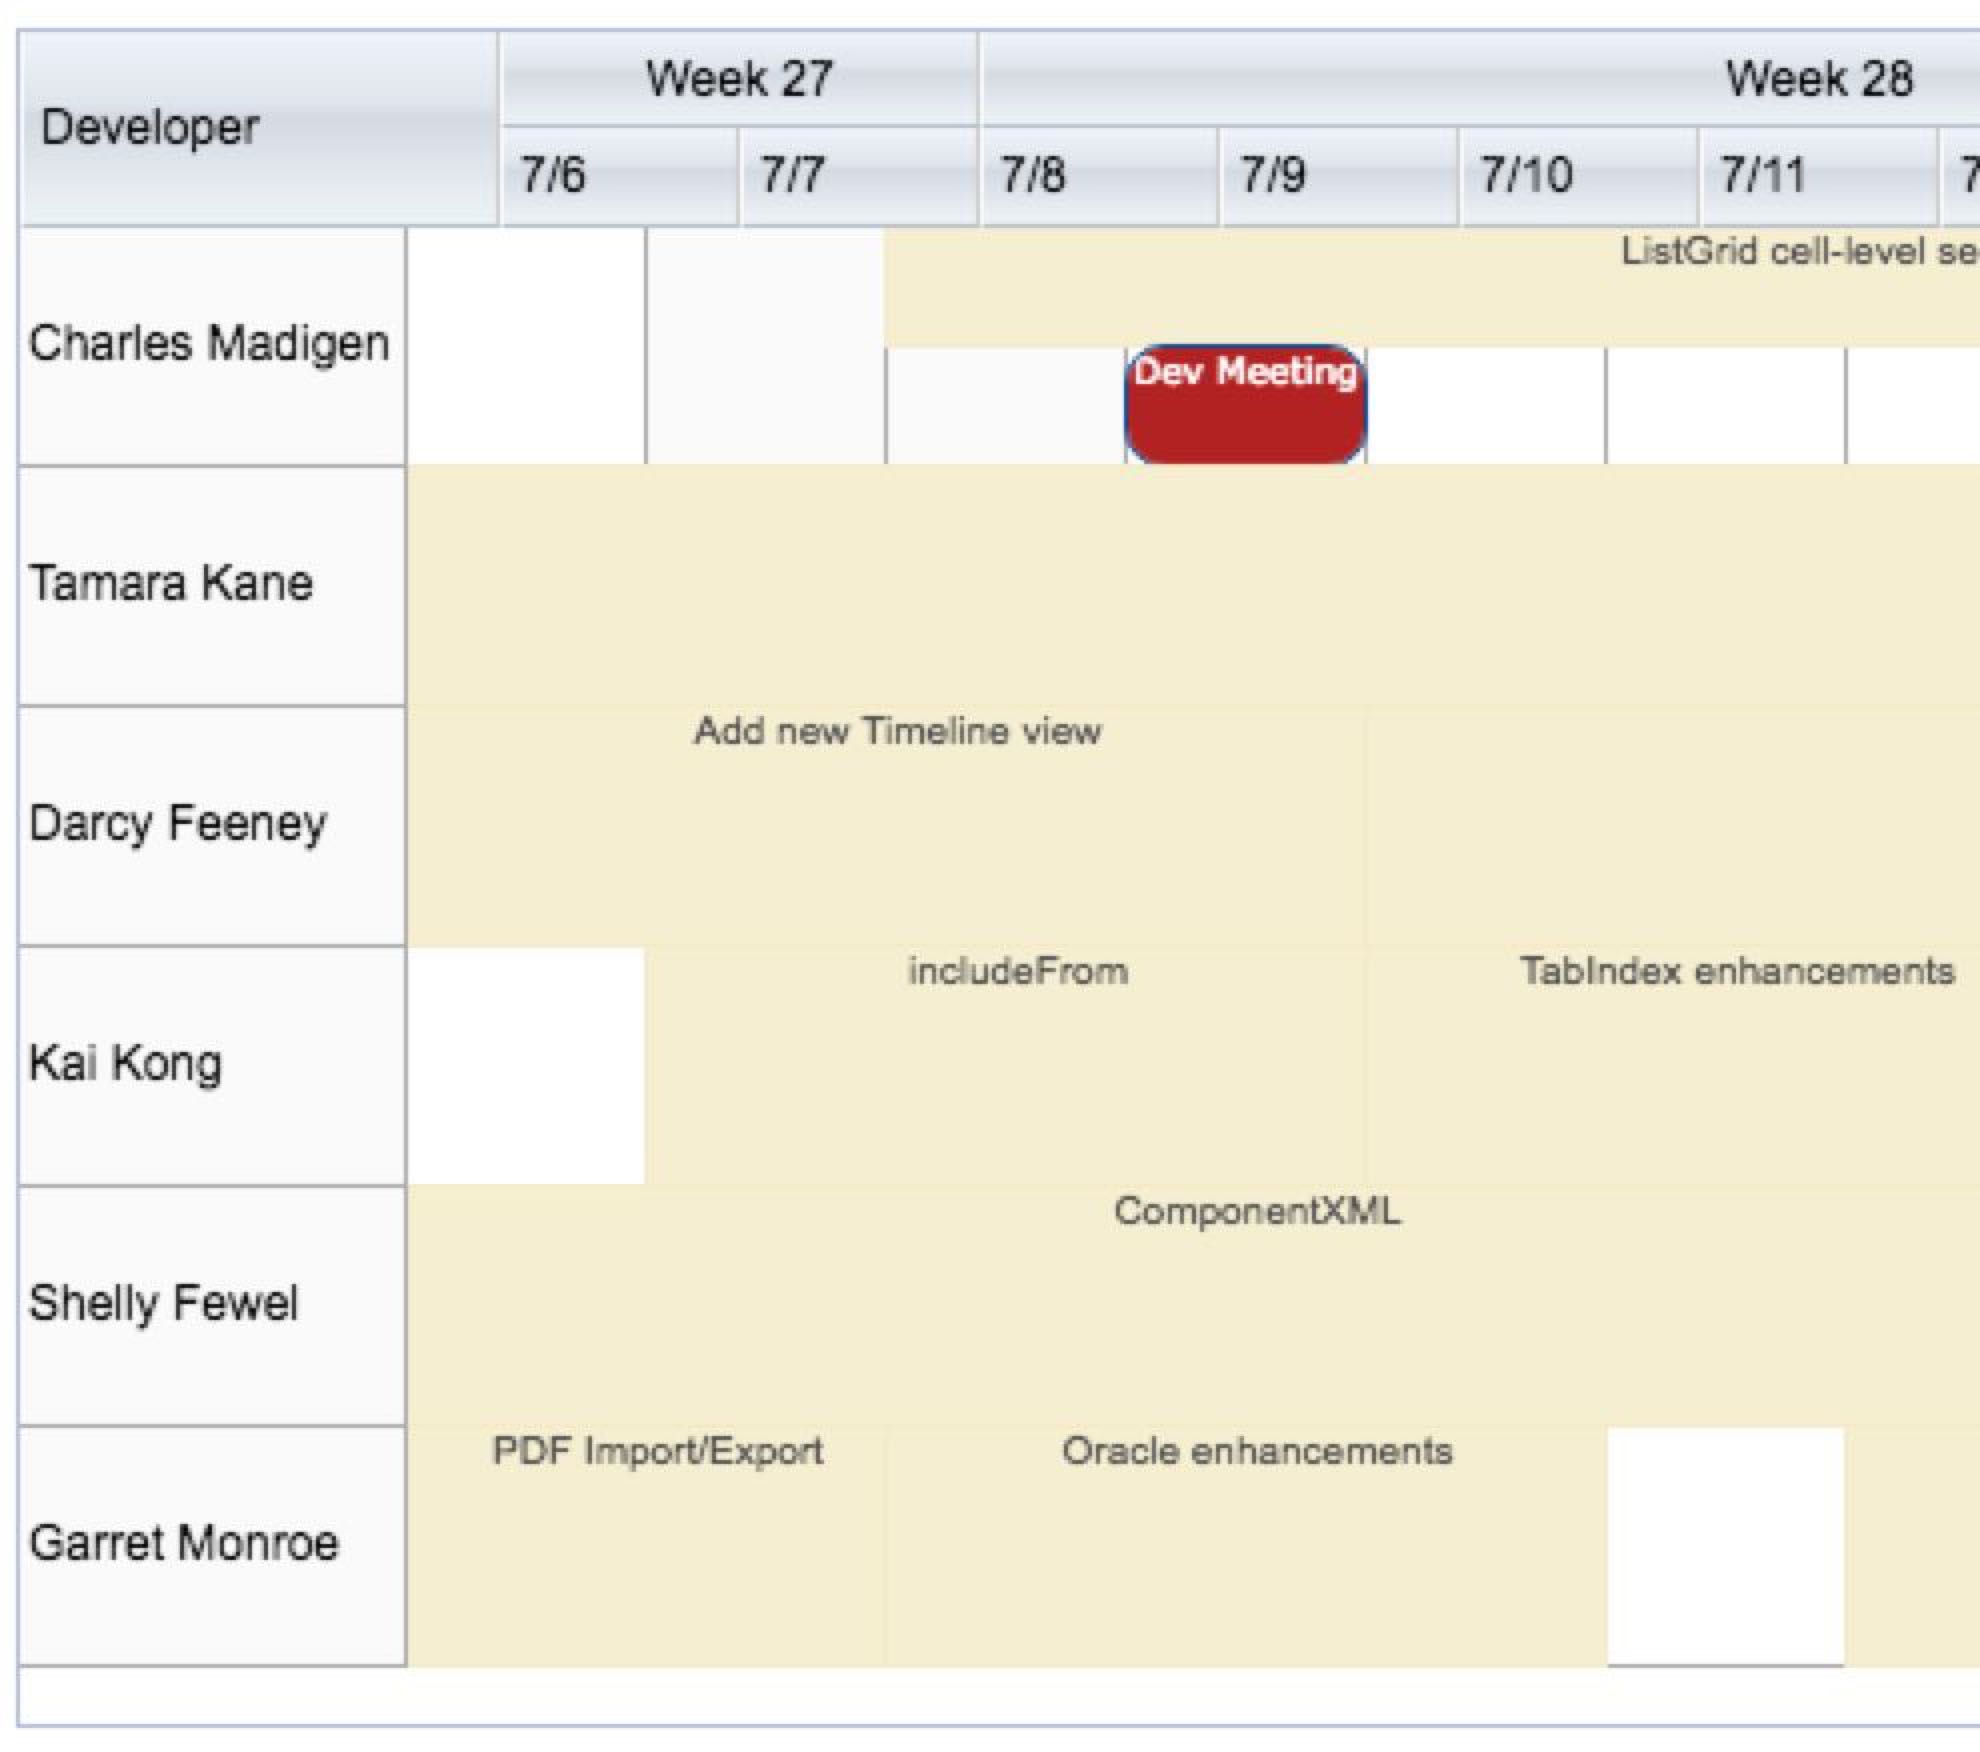Select the Charles Madigen row label
This screenshot has height=1752, width=1980.
tap(210, 345)
